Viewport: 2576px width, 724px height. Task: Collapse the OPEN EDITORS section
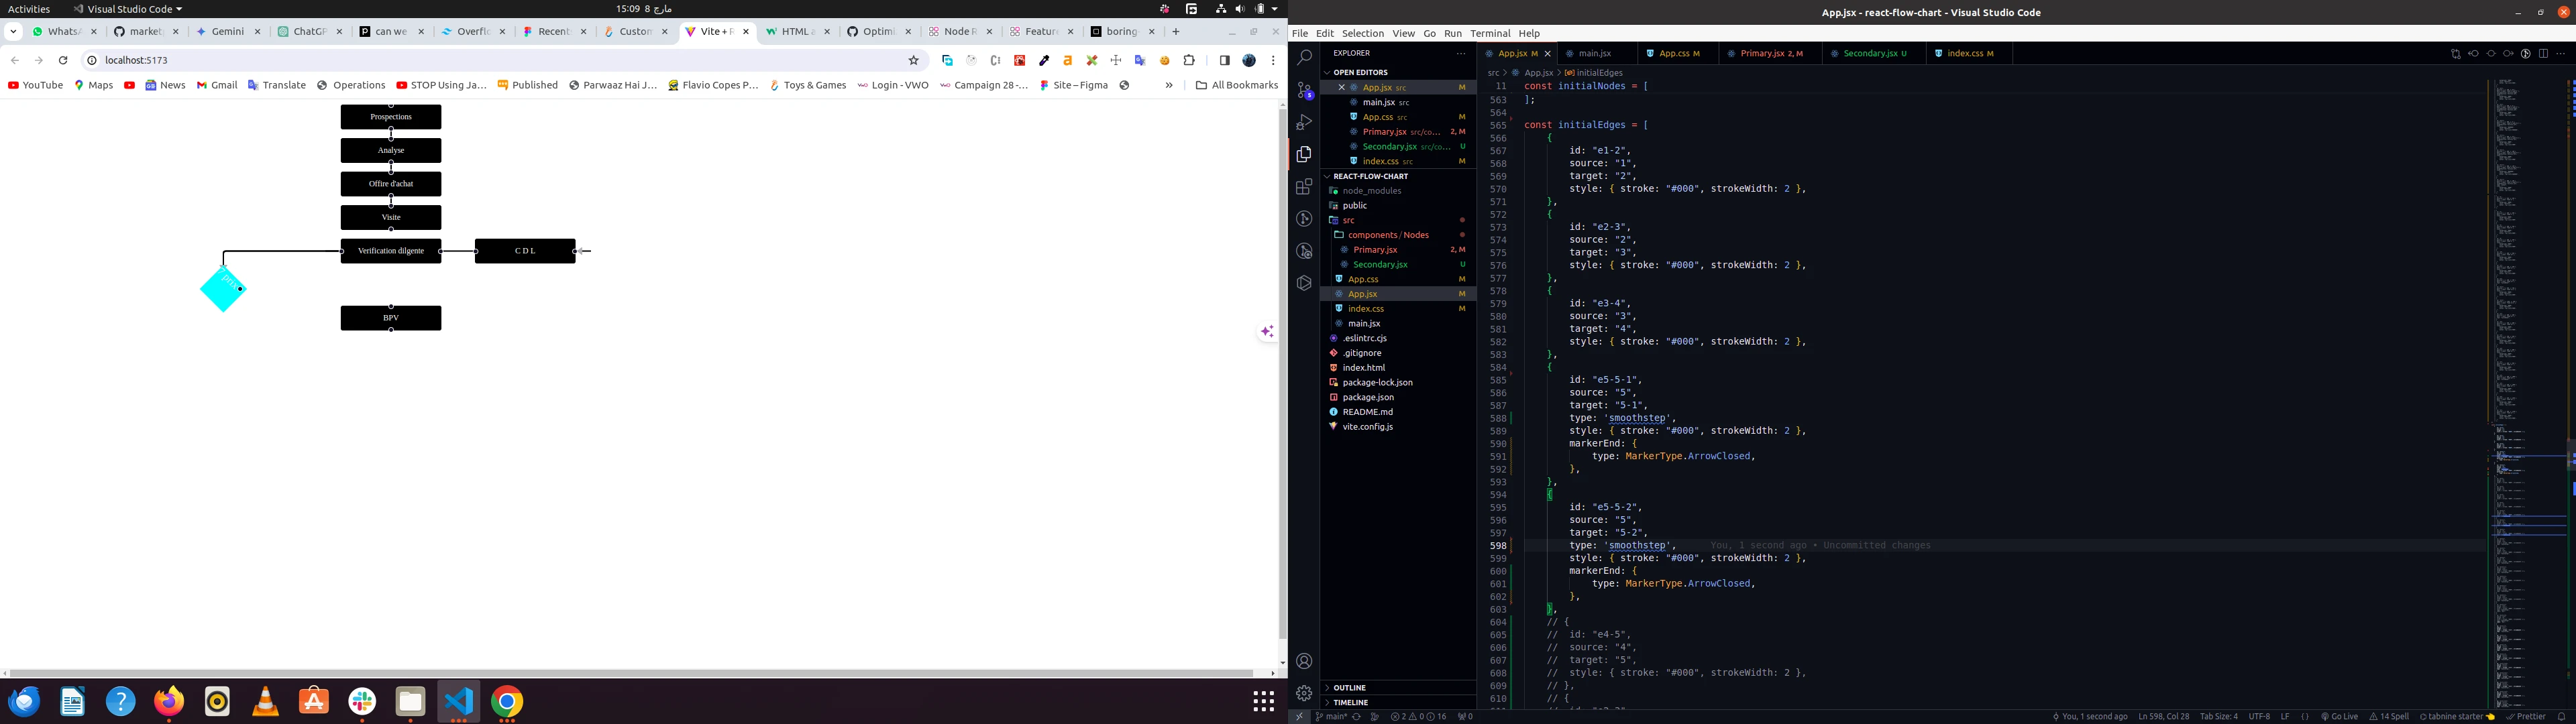tap(1360, 72)
